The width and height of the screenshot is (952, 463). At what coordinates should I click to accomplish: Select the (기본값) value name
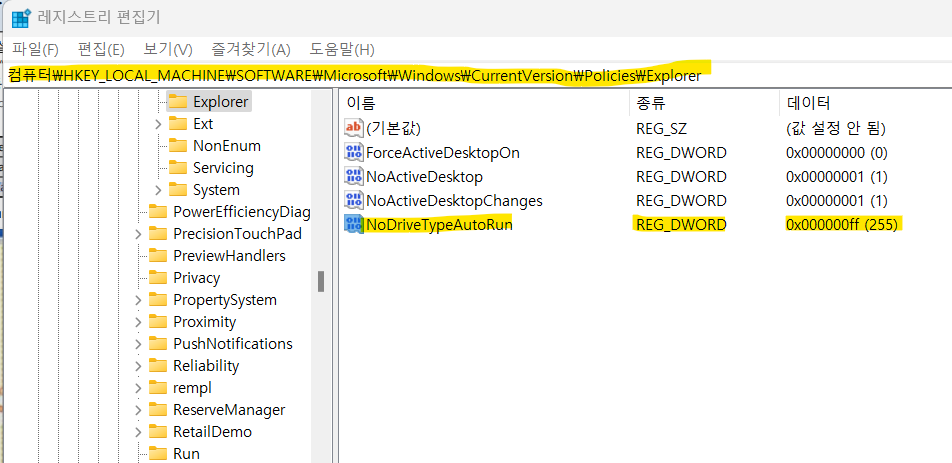(x=393, y=128)
